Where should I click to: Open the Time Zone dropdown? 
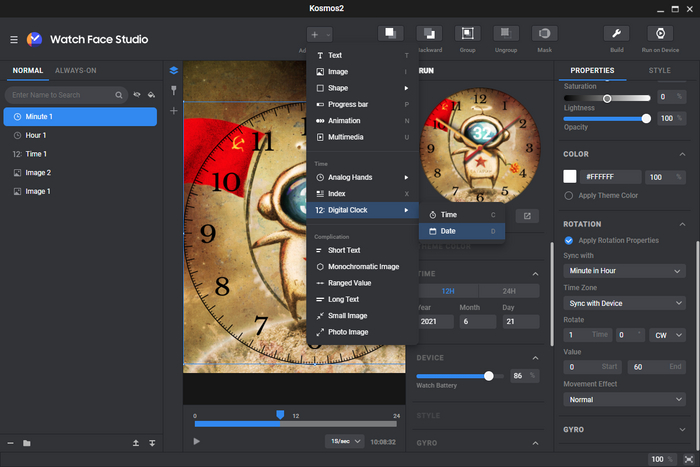[623, 303]
